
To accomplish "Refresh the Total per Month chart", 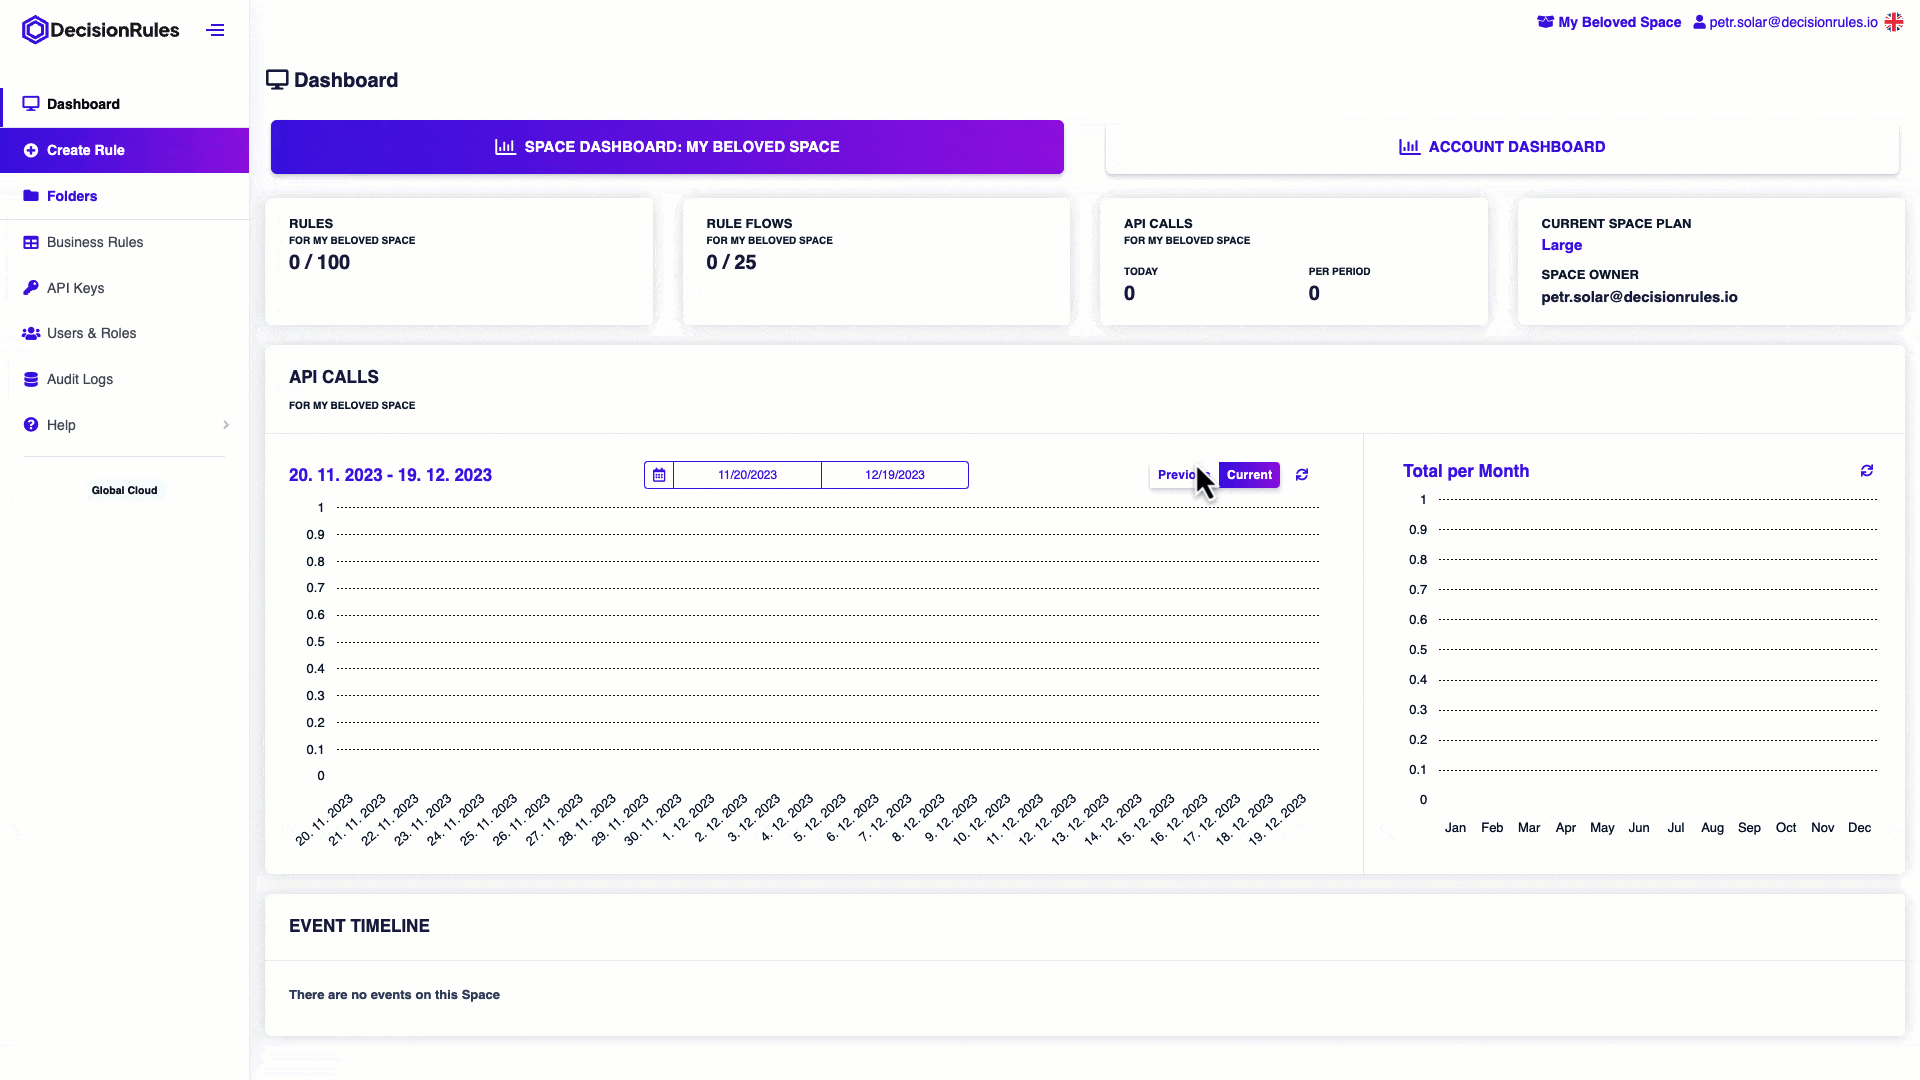I will pyautogui.click(x=1867, y=470).
